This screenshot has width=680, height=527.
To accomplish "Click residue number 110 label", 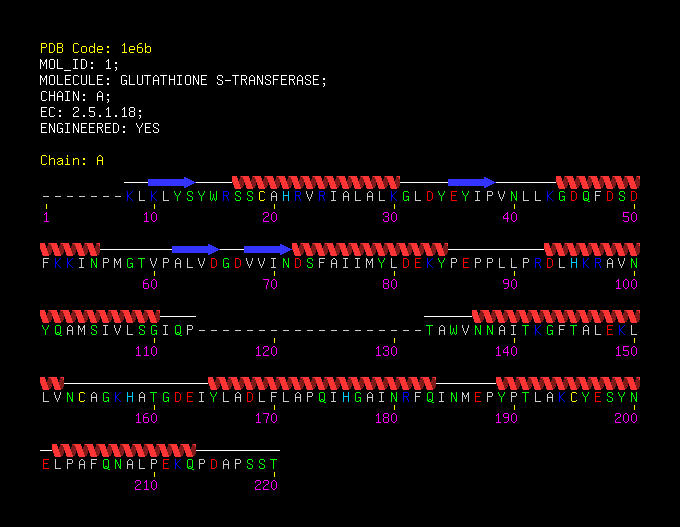I will [x=147, y=351].
